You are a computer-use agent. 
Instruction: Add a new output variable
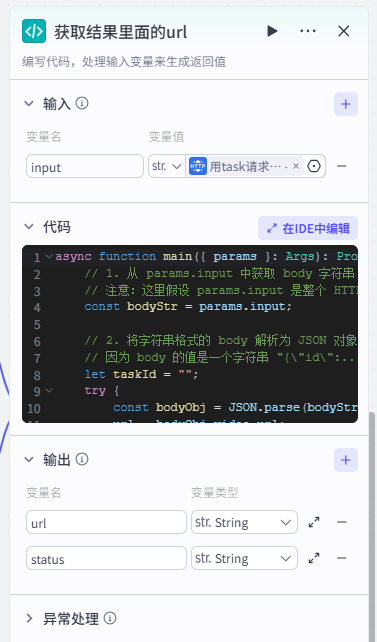click(346, 460)
